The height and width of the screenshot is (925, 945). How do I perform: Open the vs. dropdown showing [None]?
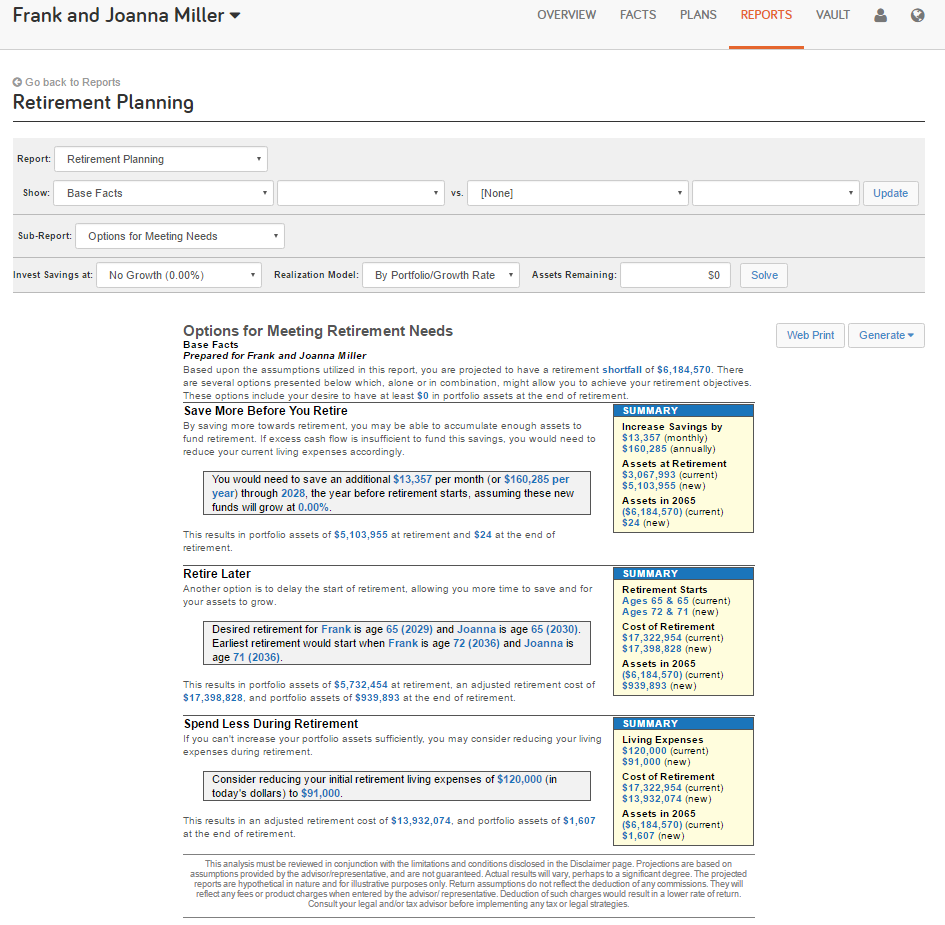tap(578, 193)
